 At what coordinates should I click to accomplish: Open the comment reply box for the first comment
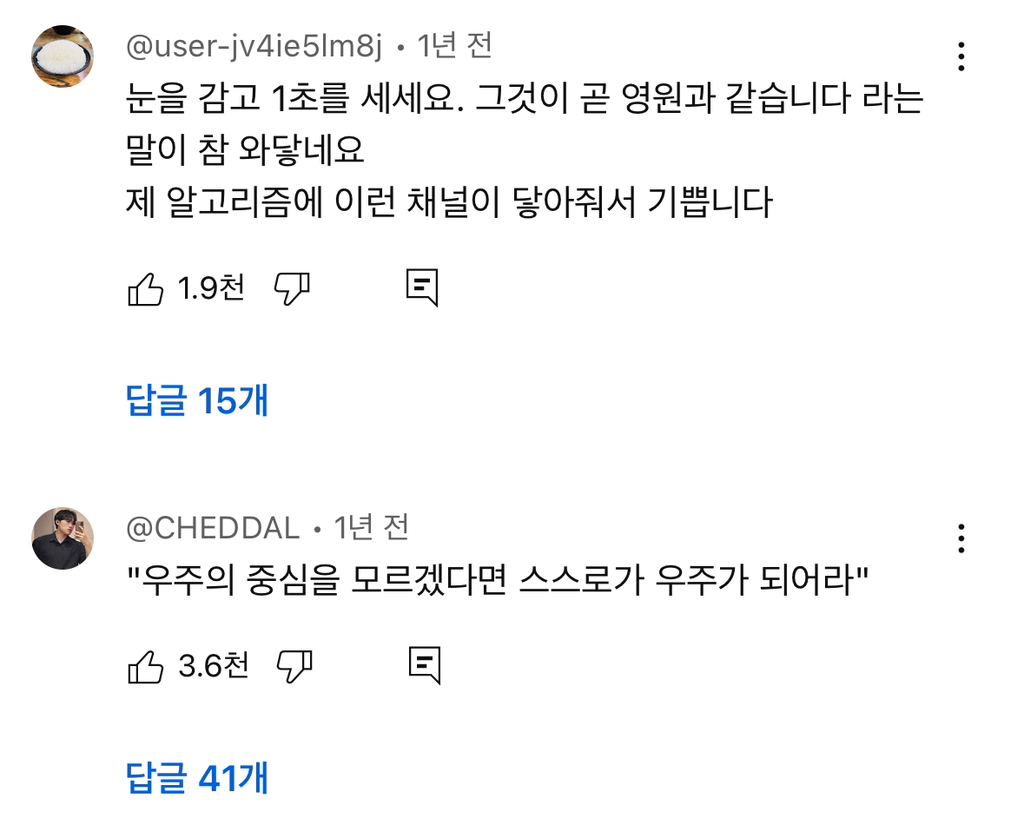click(x=421, y=288)
